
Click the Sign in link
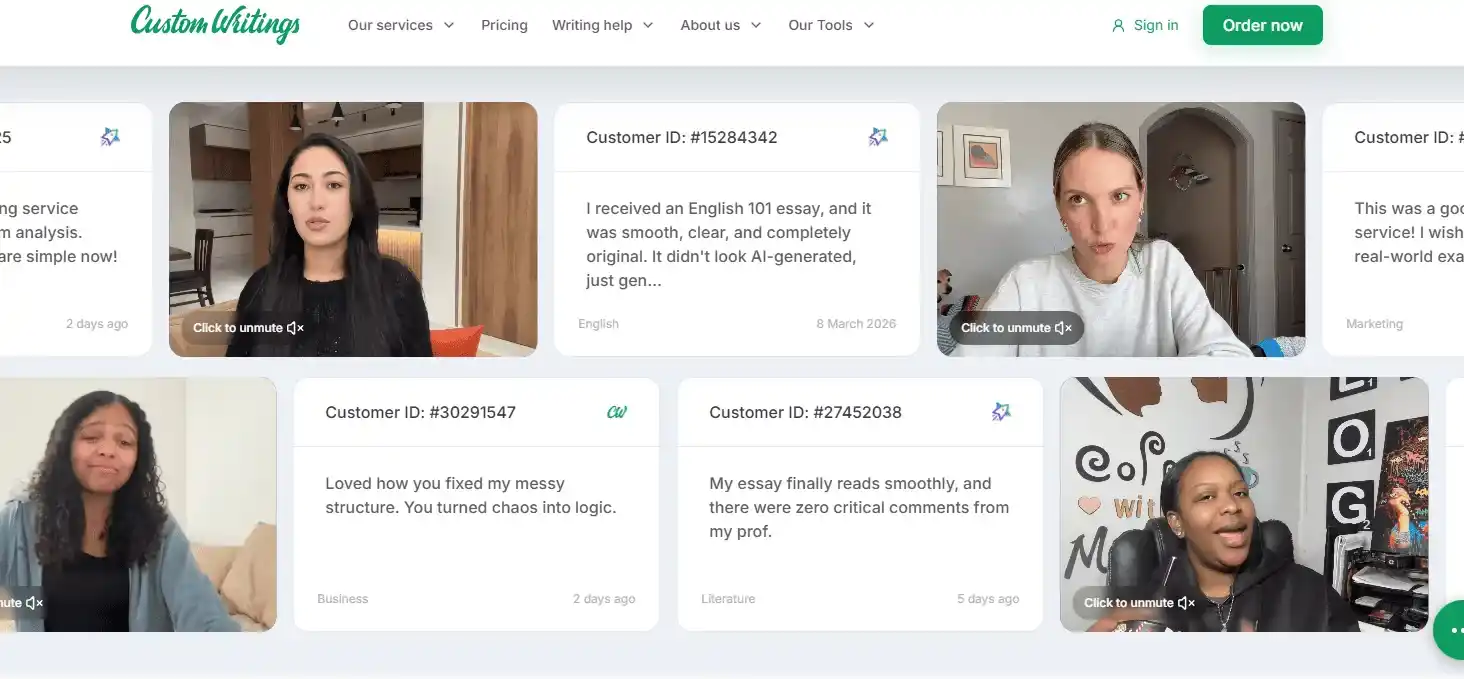(1156, 25)
